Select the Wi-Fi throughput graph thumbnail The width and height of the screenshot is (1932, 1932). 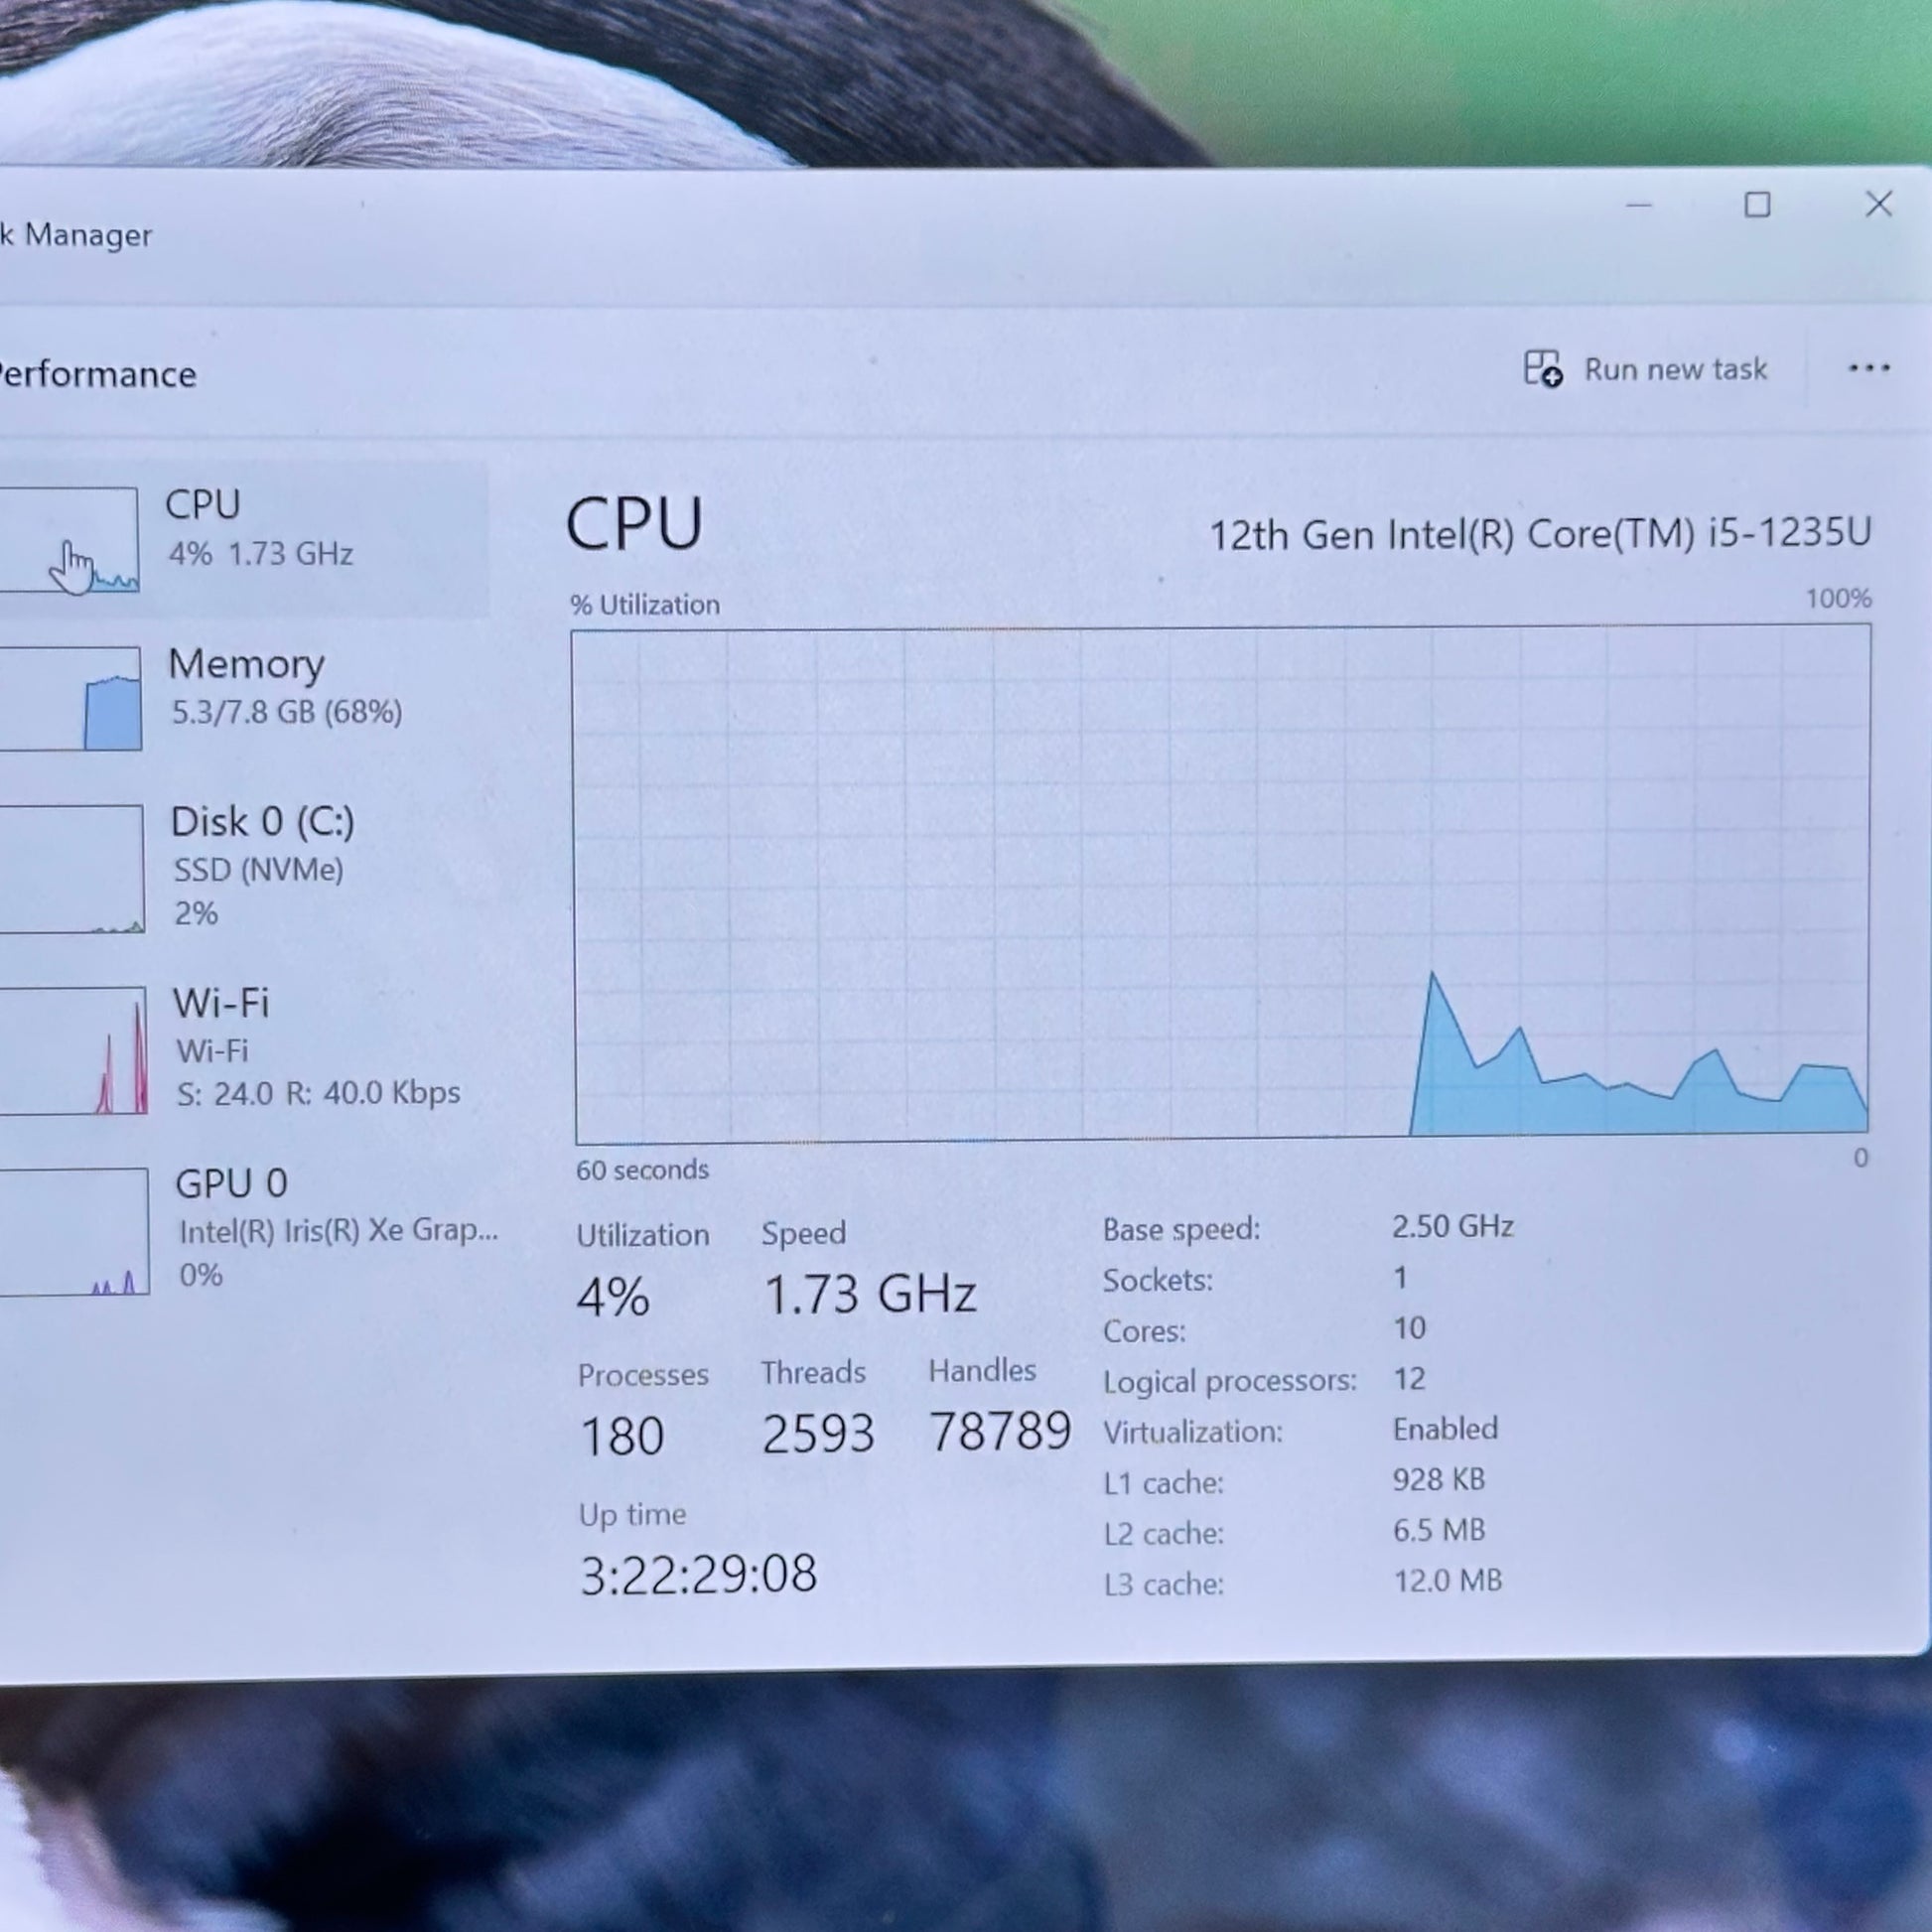[x=72, y=1050]
